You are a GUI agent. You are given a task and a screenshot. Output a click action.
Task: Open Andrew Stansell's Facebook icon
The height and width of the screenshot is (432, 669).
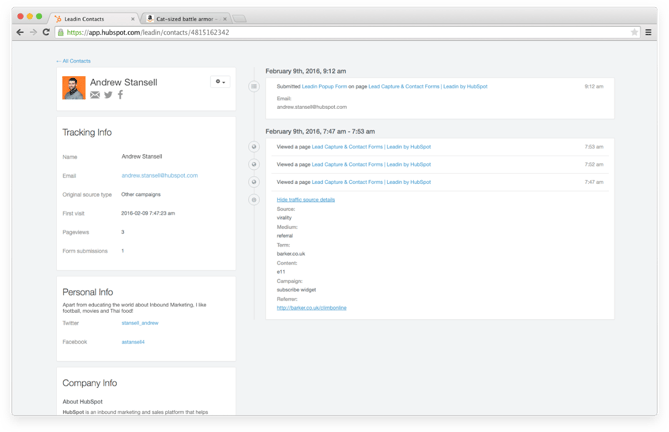(x=120, y=95)
